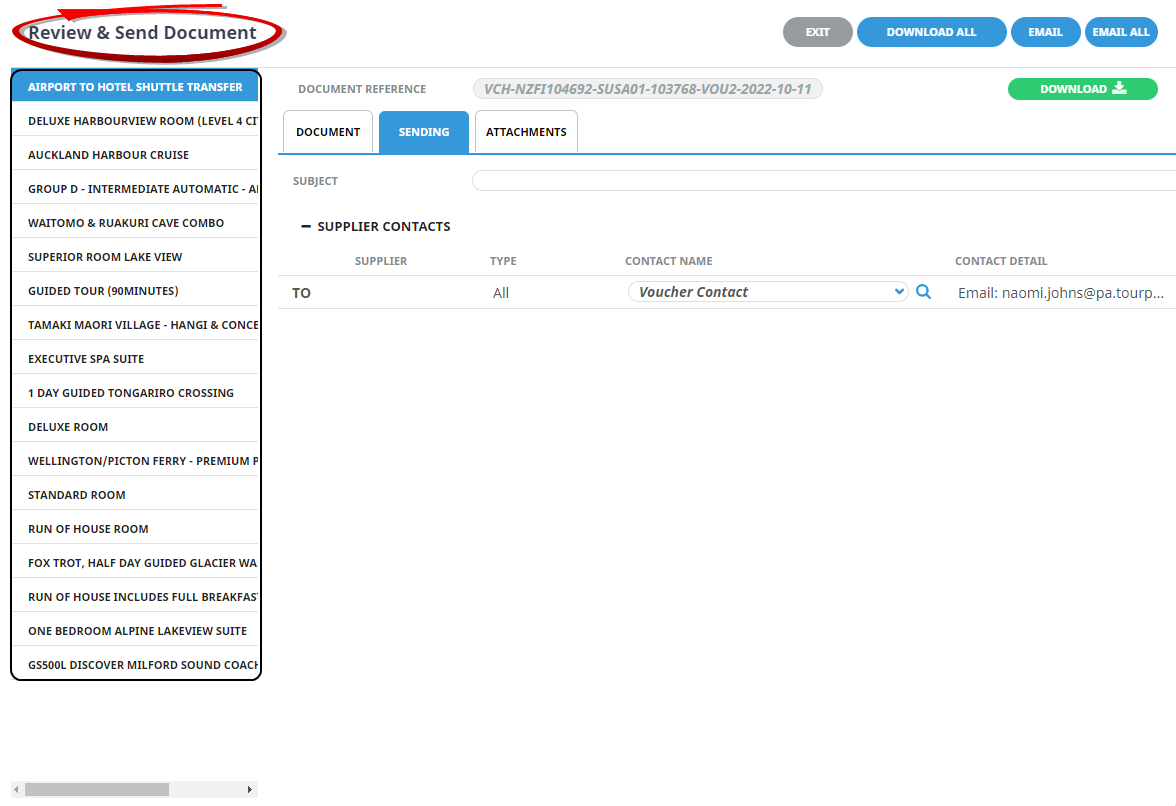This screenshot has width=1176, height=806.
Task: Click the Contact Detail column header
Action: (1000, 261)
